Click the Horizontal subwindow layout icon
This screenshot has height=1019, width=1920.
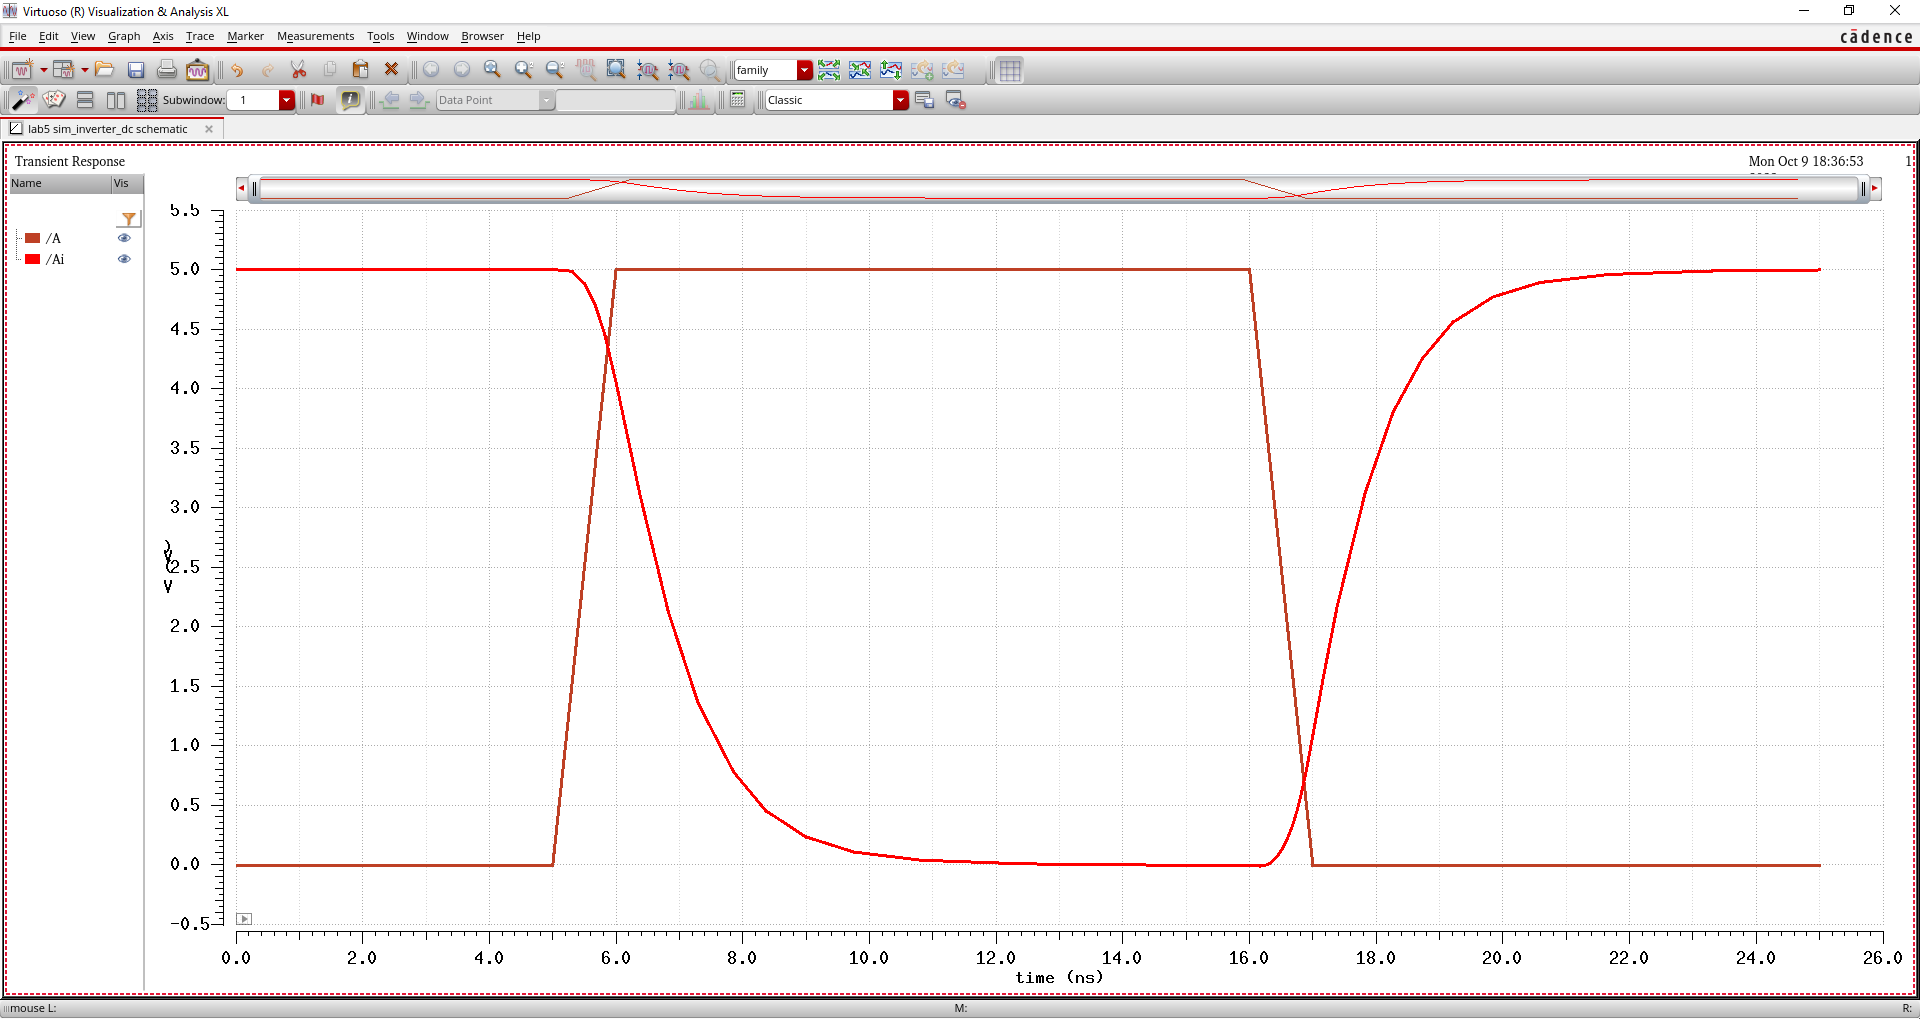pos(85,100)
